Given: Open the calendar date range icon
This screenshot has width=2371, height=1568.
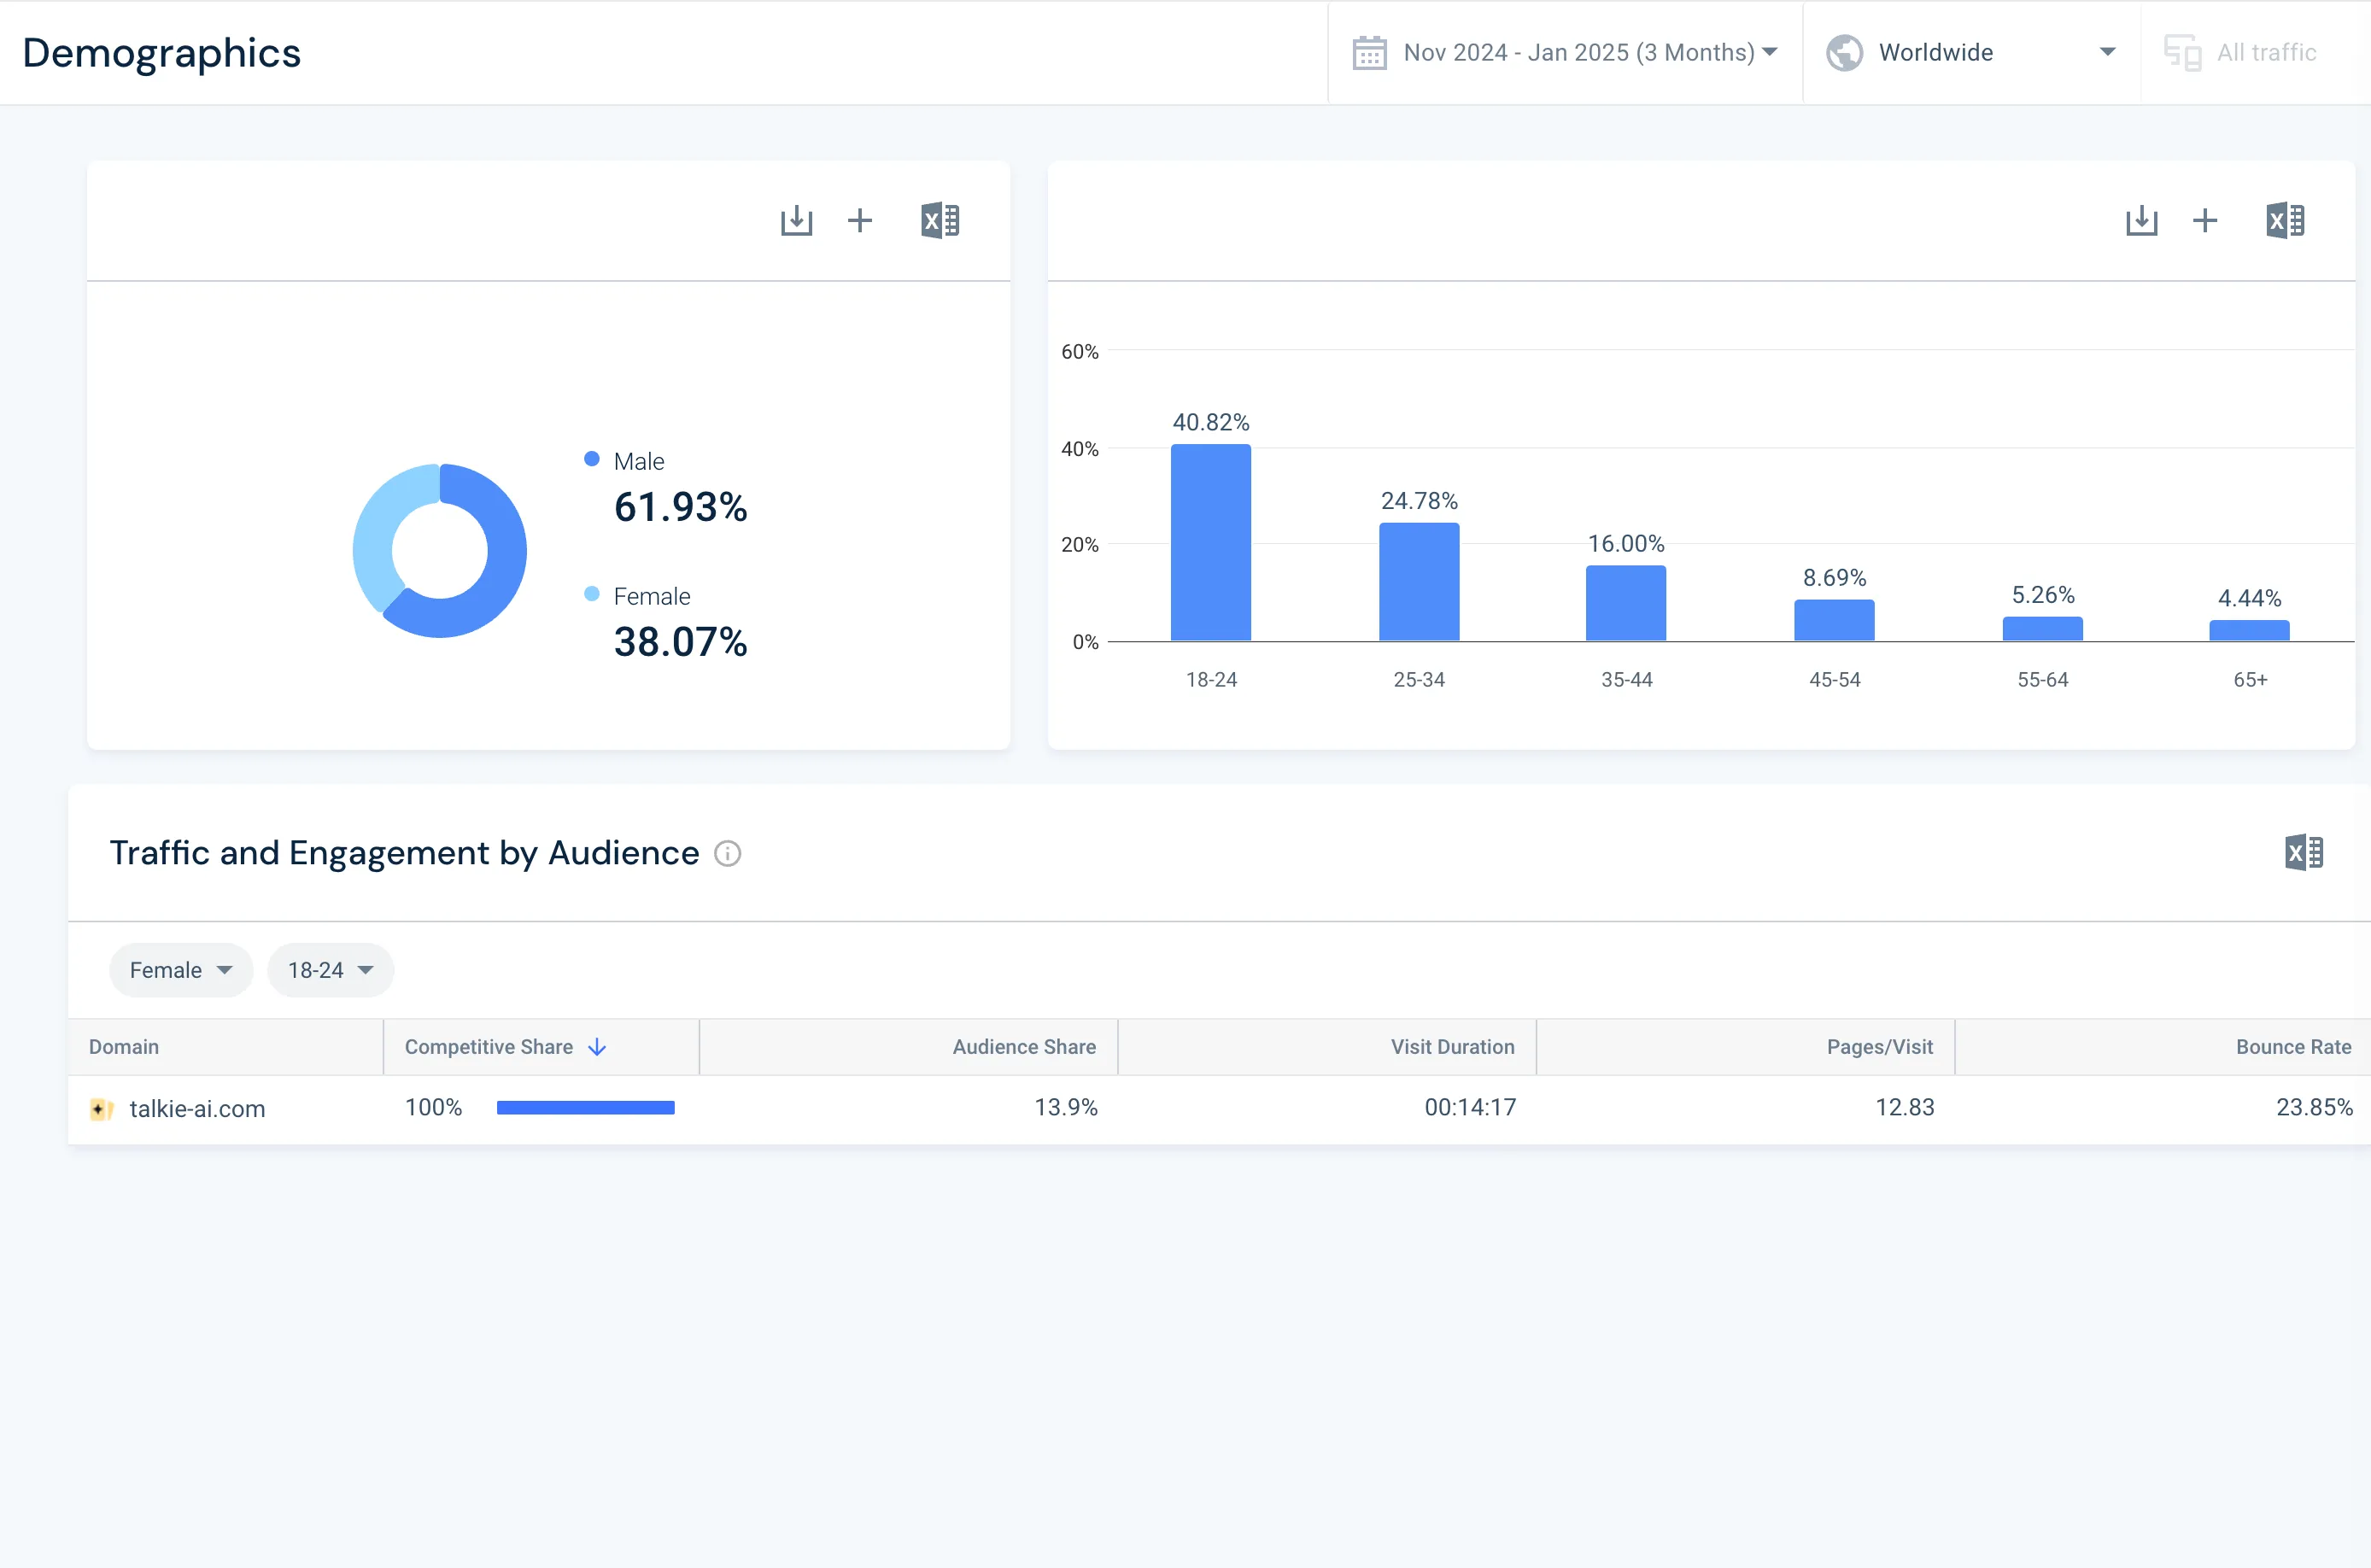Looking at the screenshot, I should point(1369,53).
